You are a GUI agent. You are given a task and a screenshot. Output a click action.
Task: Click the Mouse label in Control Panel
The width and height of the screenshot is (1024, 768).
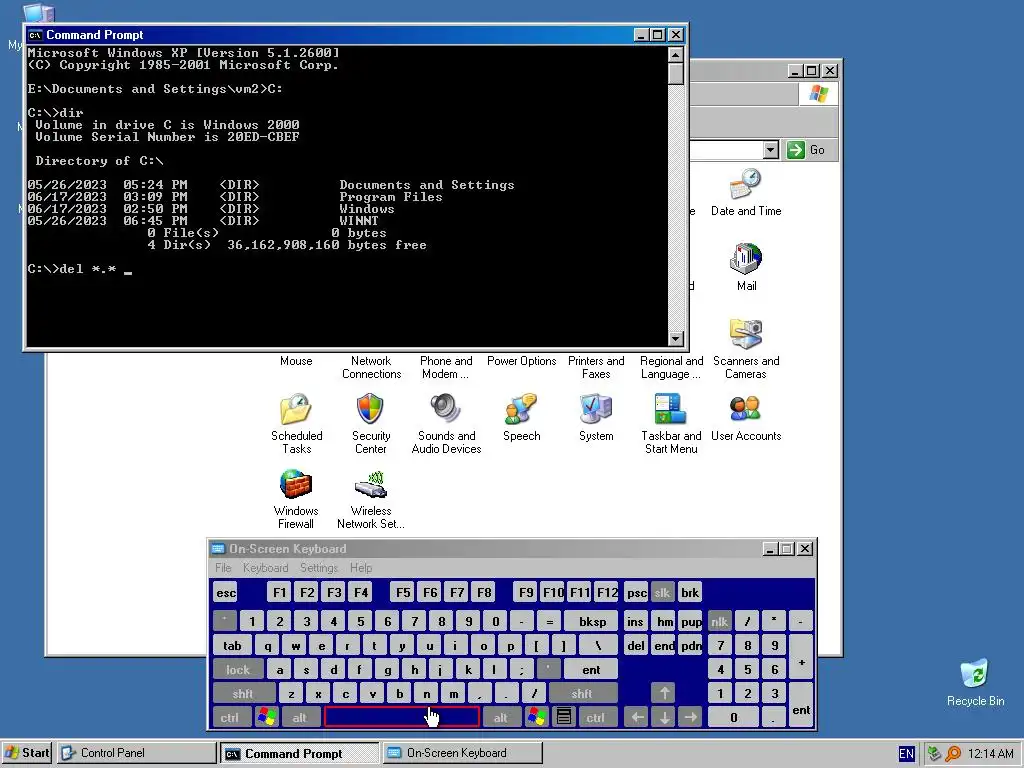click(296, 361)
